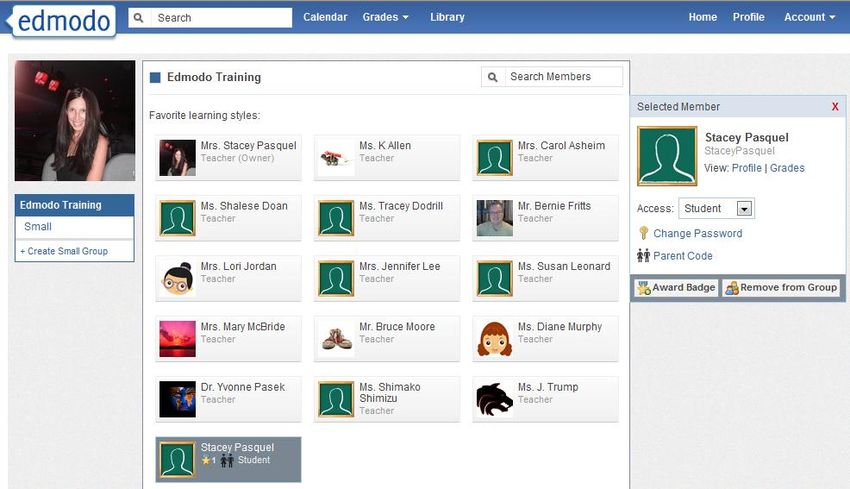Click Remove from Group button

[781, 287]
